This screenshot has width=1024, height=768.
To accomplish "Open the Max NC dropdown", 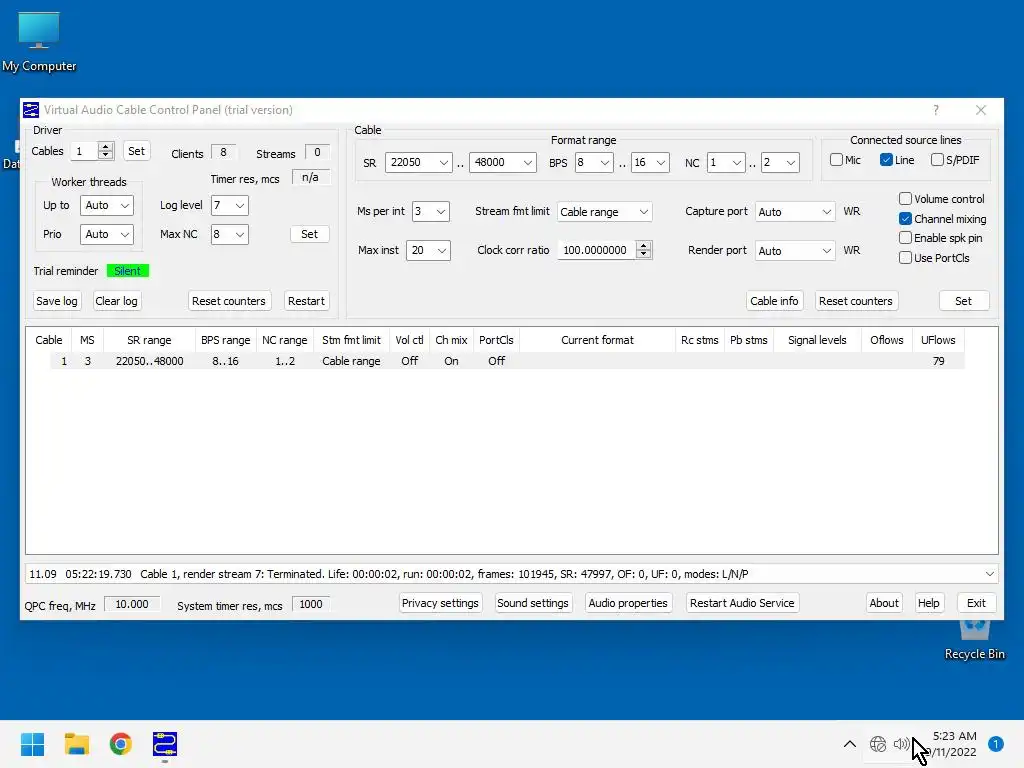I will [x=229, y=234].
